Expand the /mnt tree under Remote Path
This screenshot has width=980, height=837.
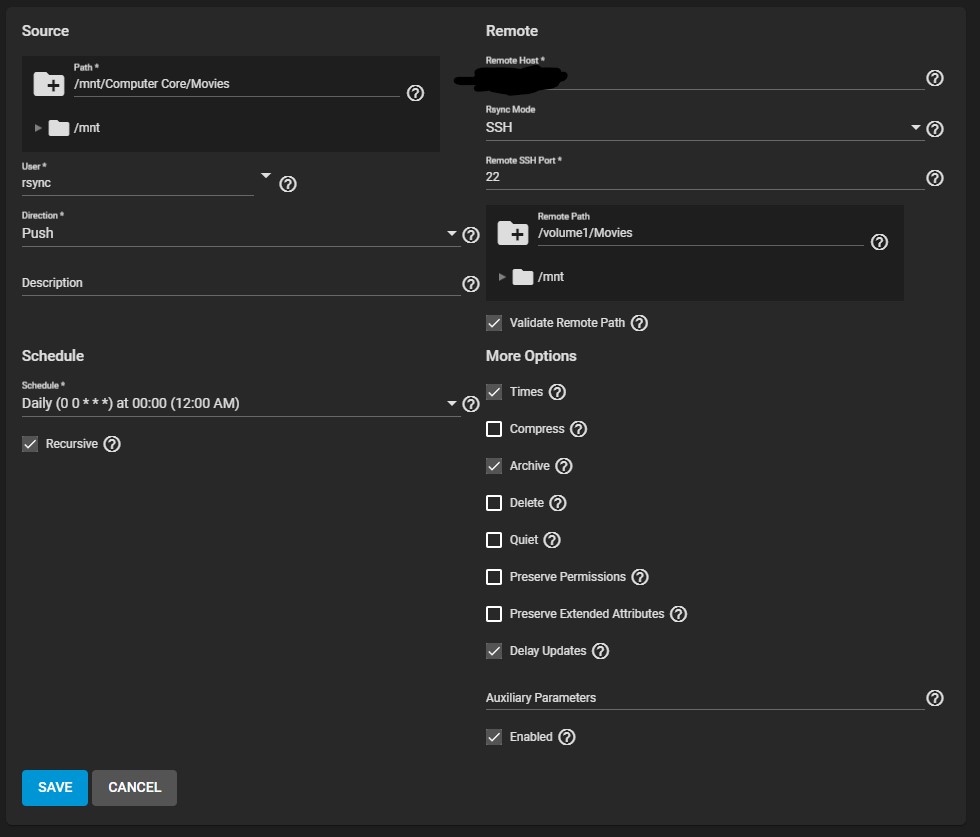point(502,277)
